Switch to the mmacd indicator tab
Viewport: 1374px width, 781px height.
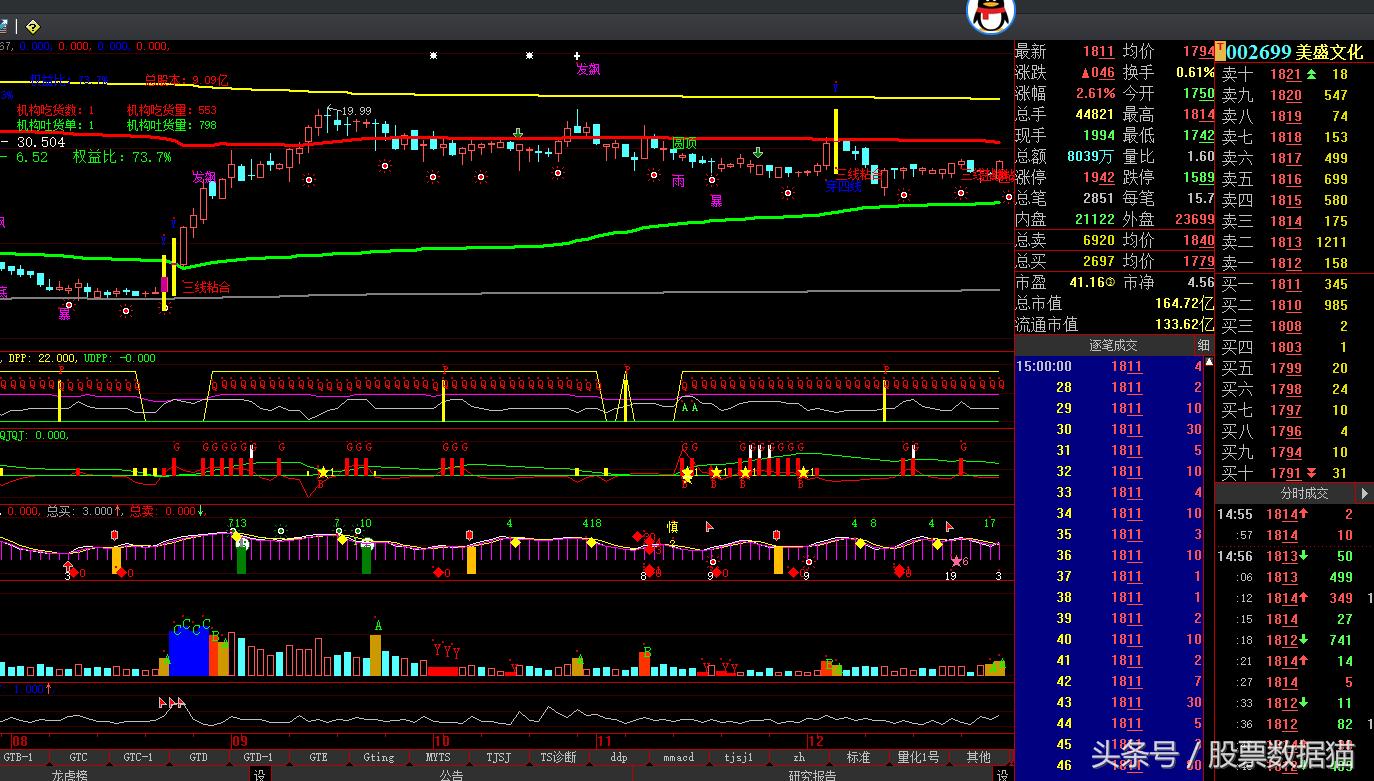click(678, 757)
